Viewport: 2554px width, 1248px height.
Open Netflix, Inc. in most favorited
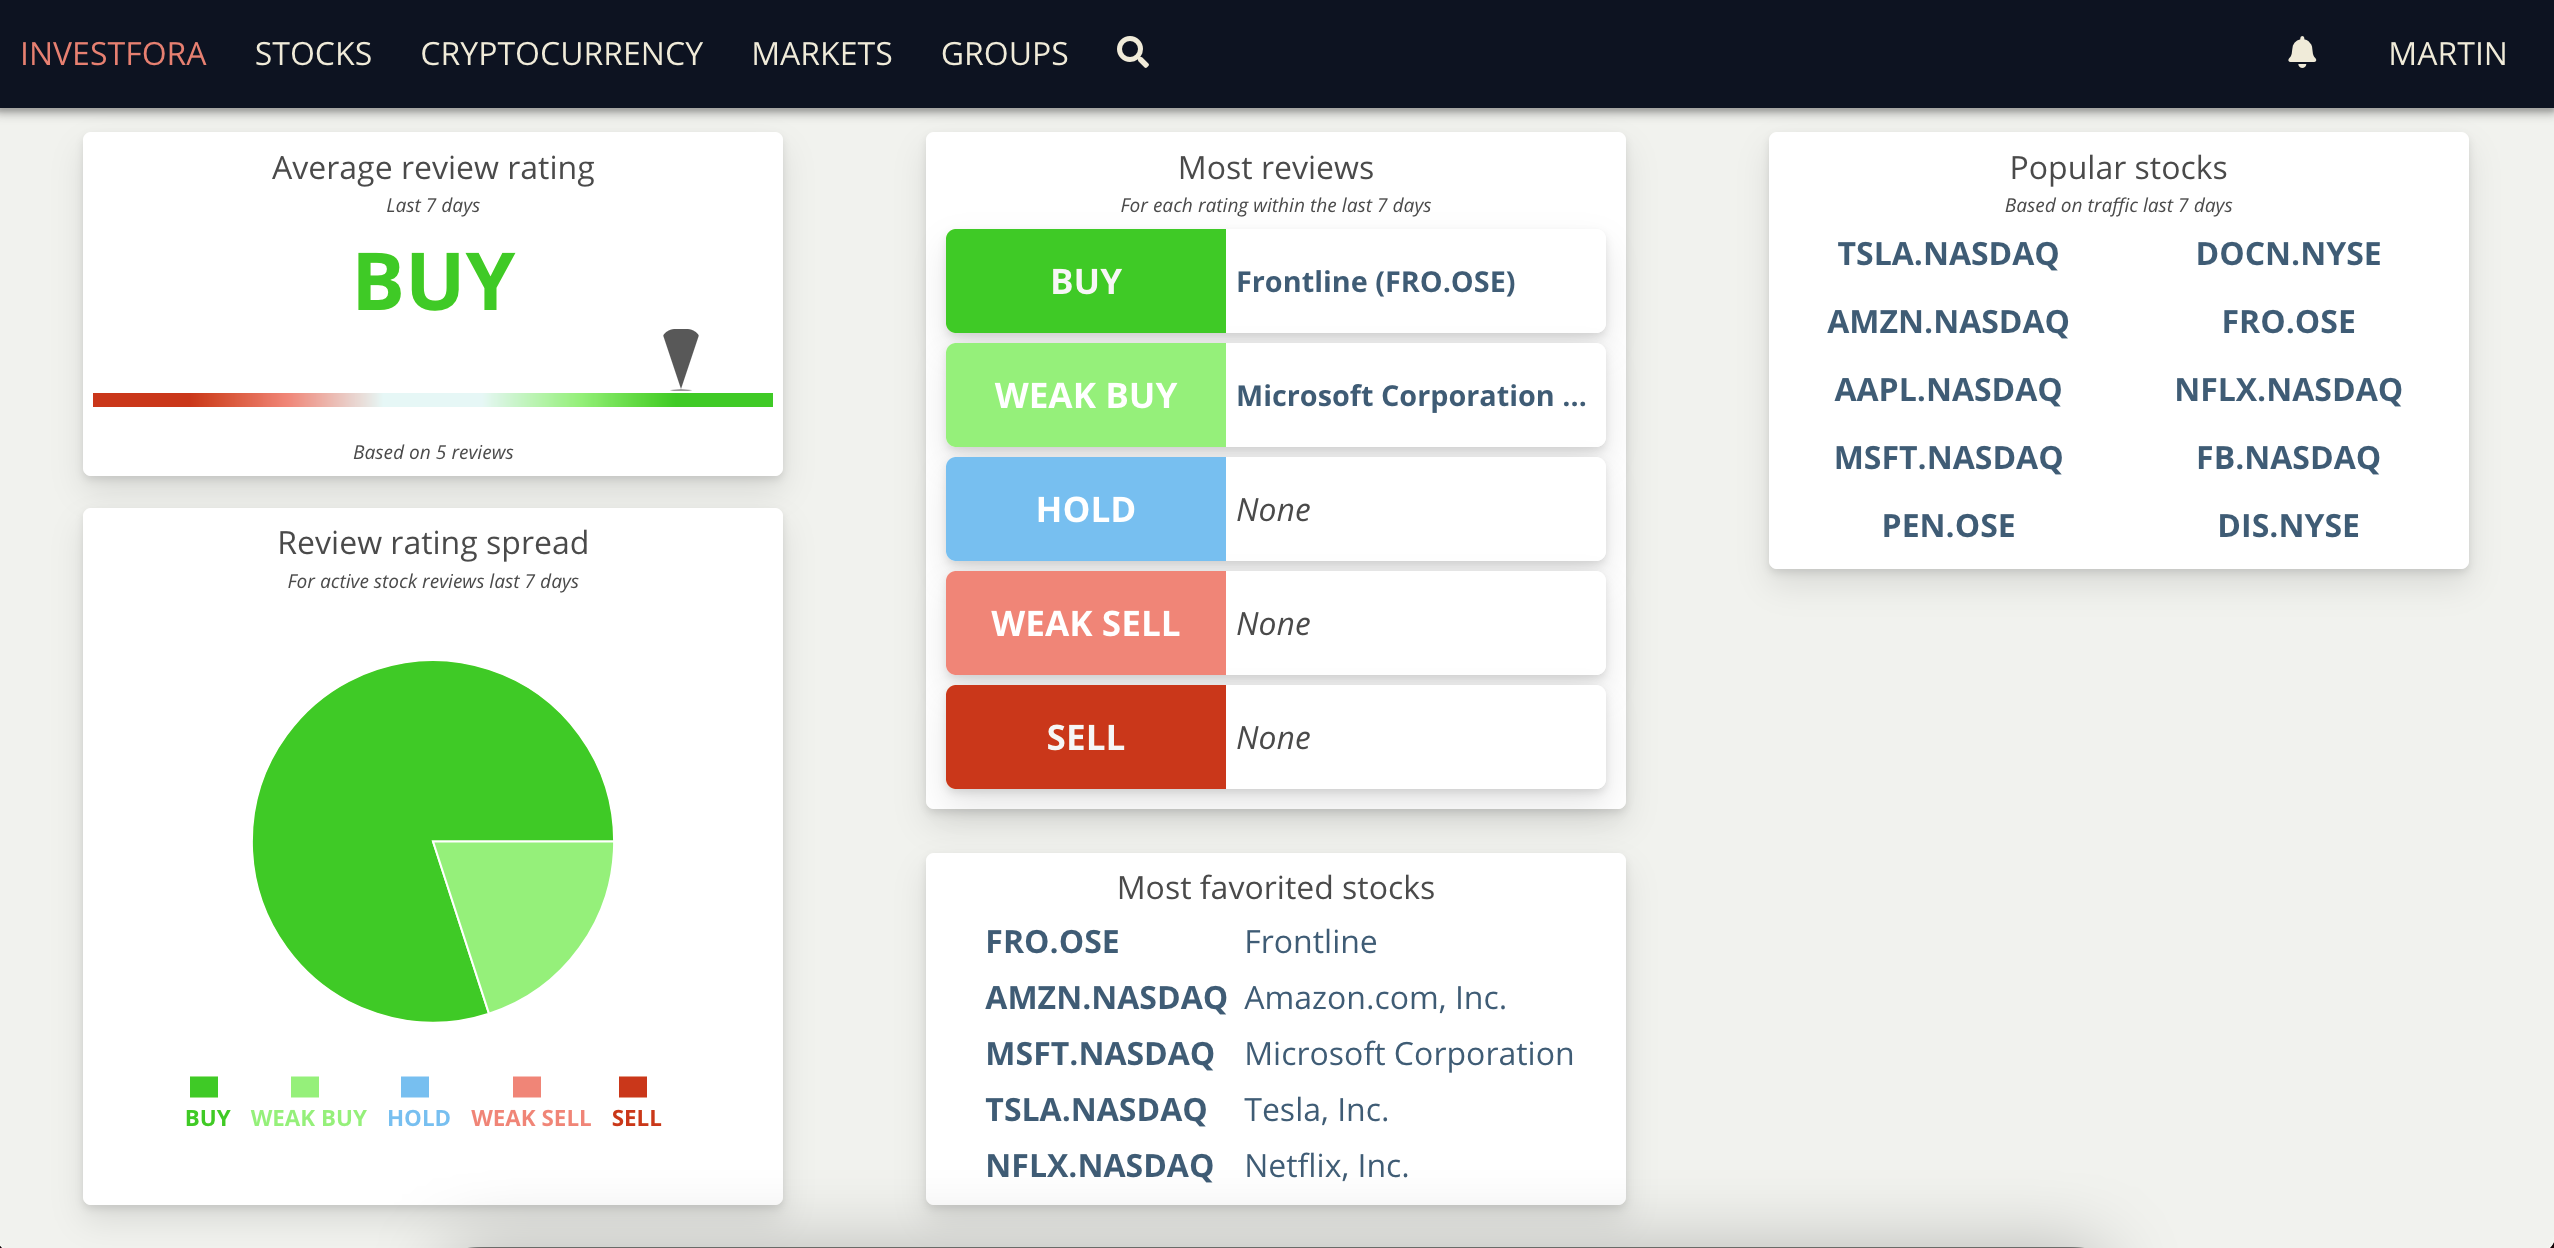pyautogui.click(x=1326, y=1166)
